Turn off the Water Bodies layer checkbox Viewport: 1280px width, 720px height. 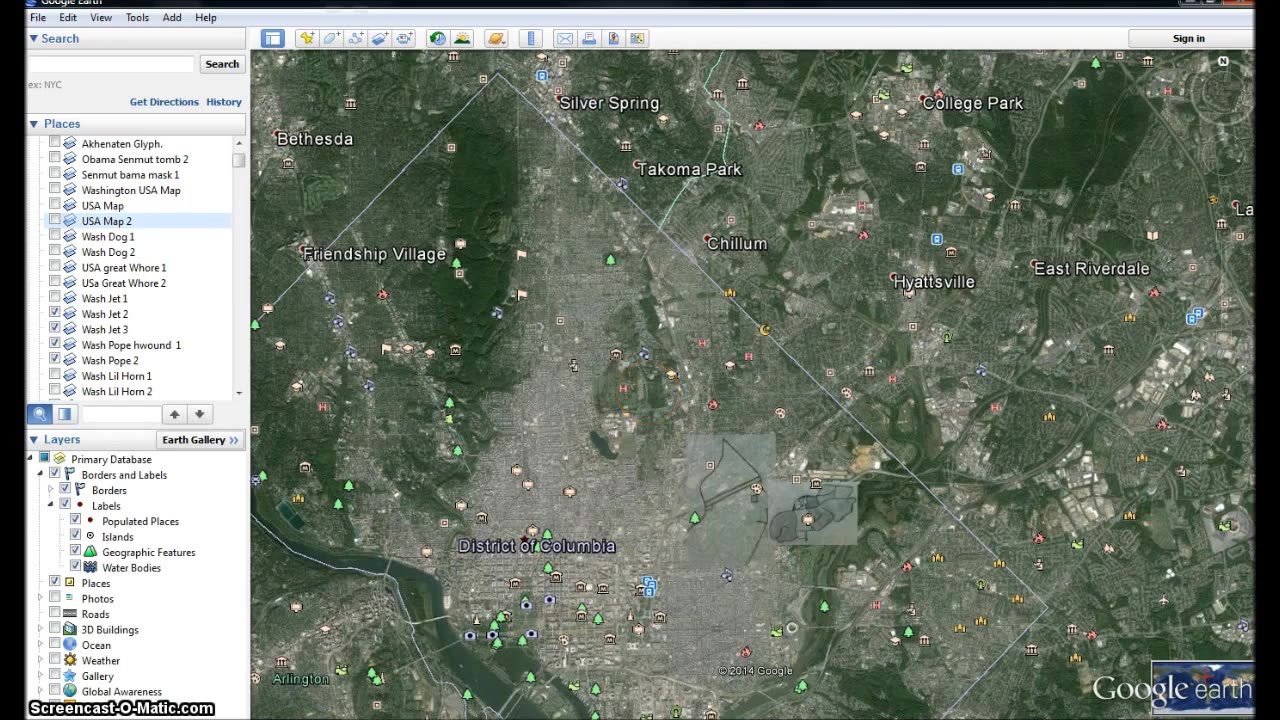(x=75, y=567)
